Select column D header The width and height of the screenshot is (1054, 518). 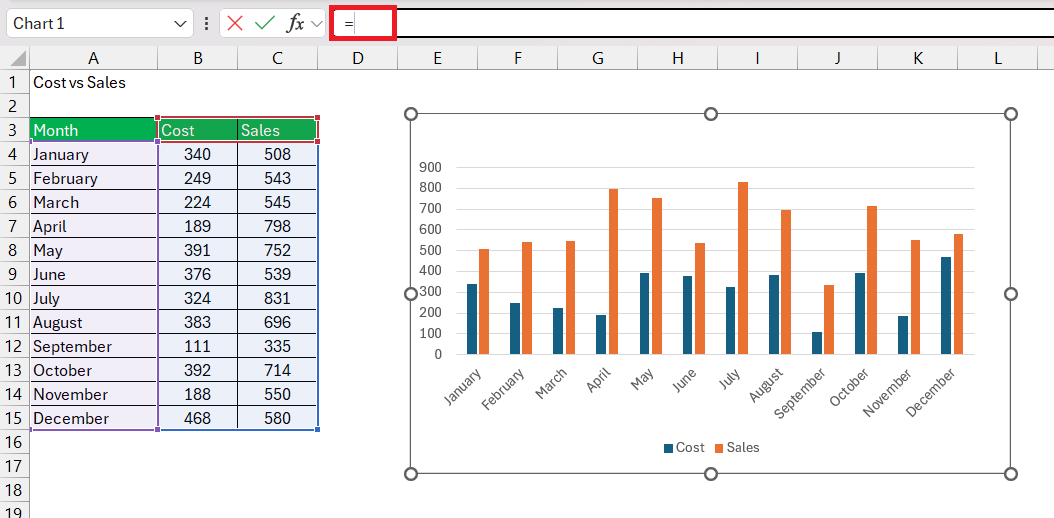tap(358, 58)
